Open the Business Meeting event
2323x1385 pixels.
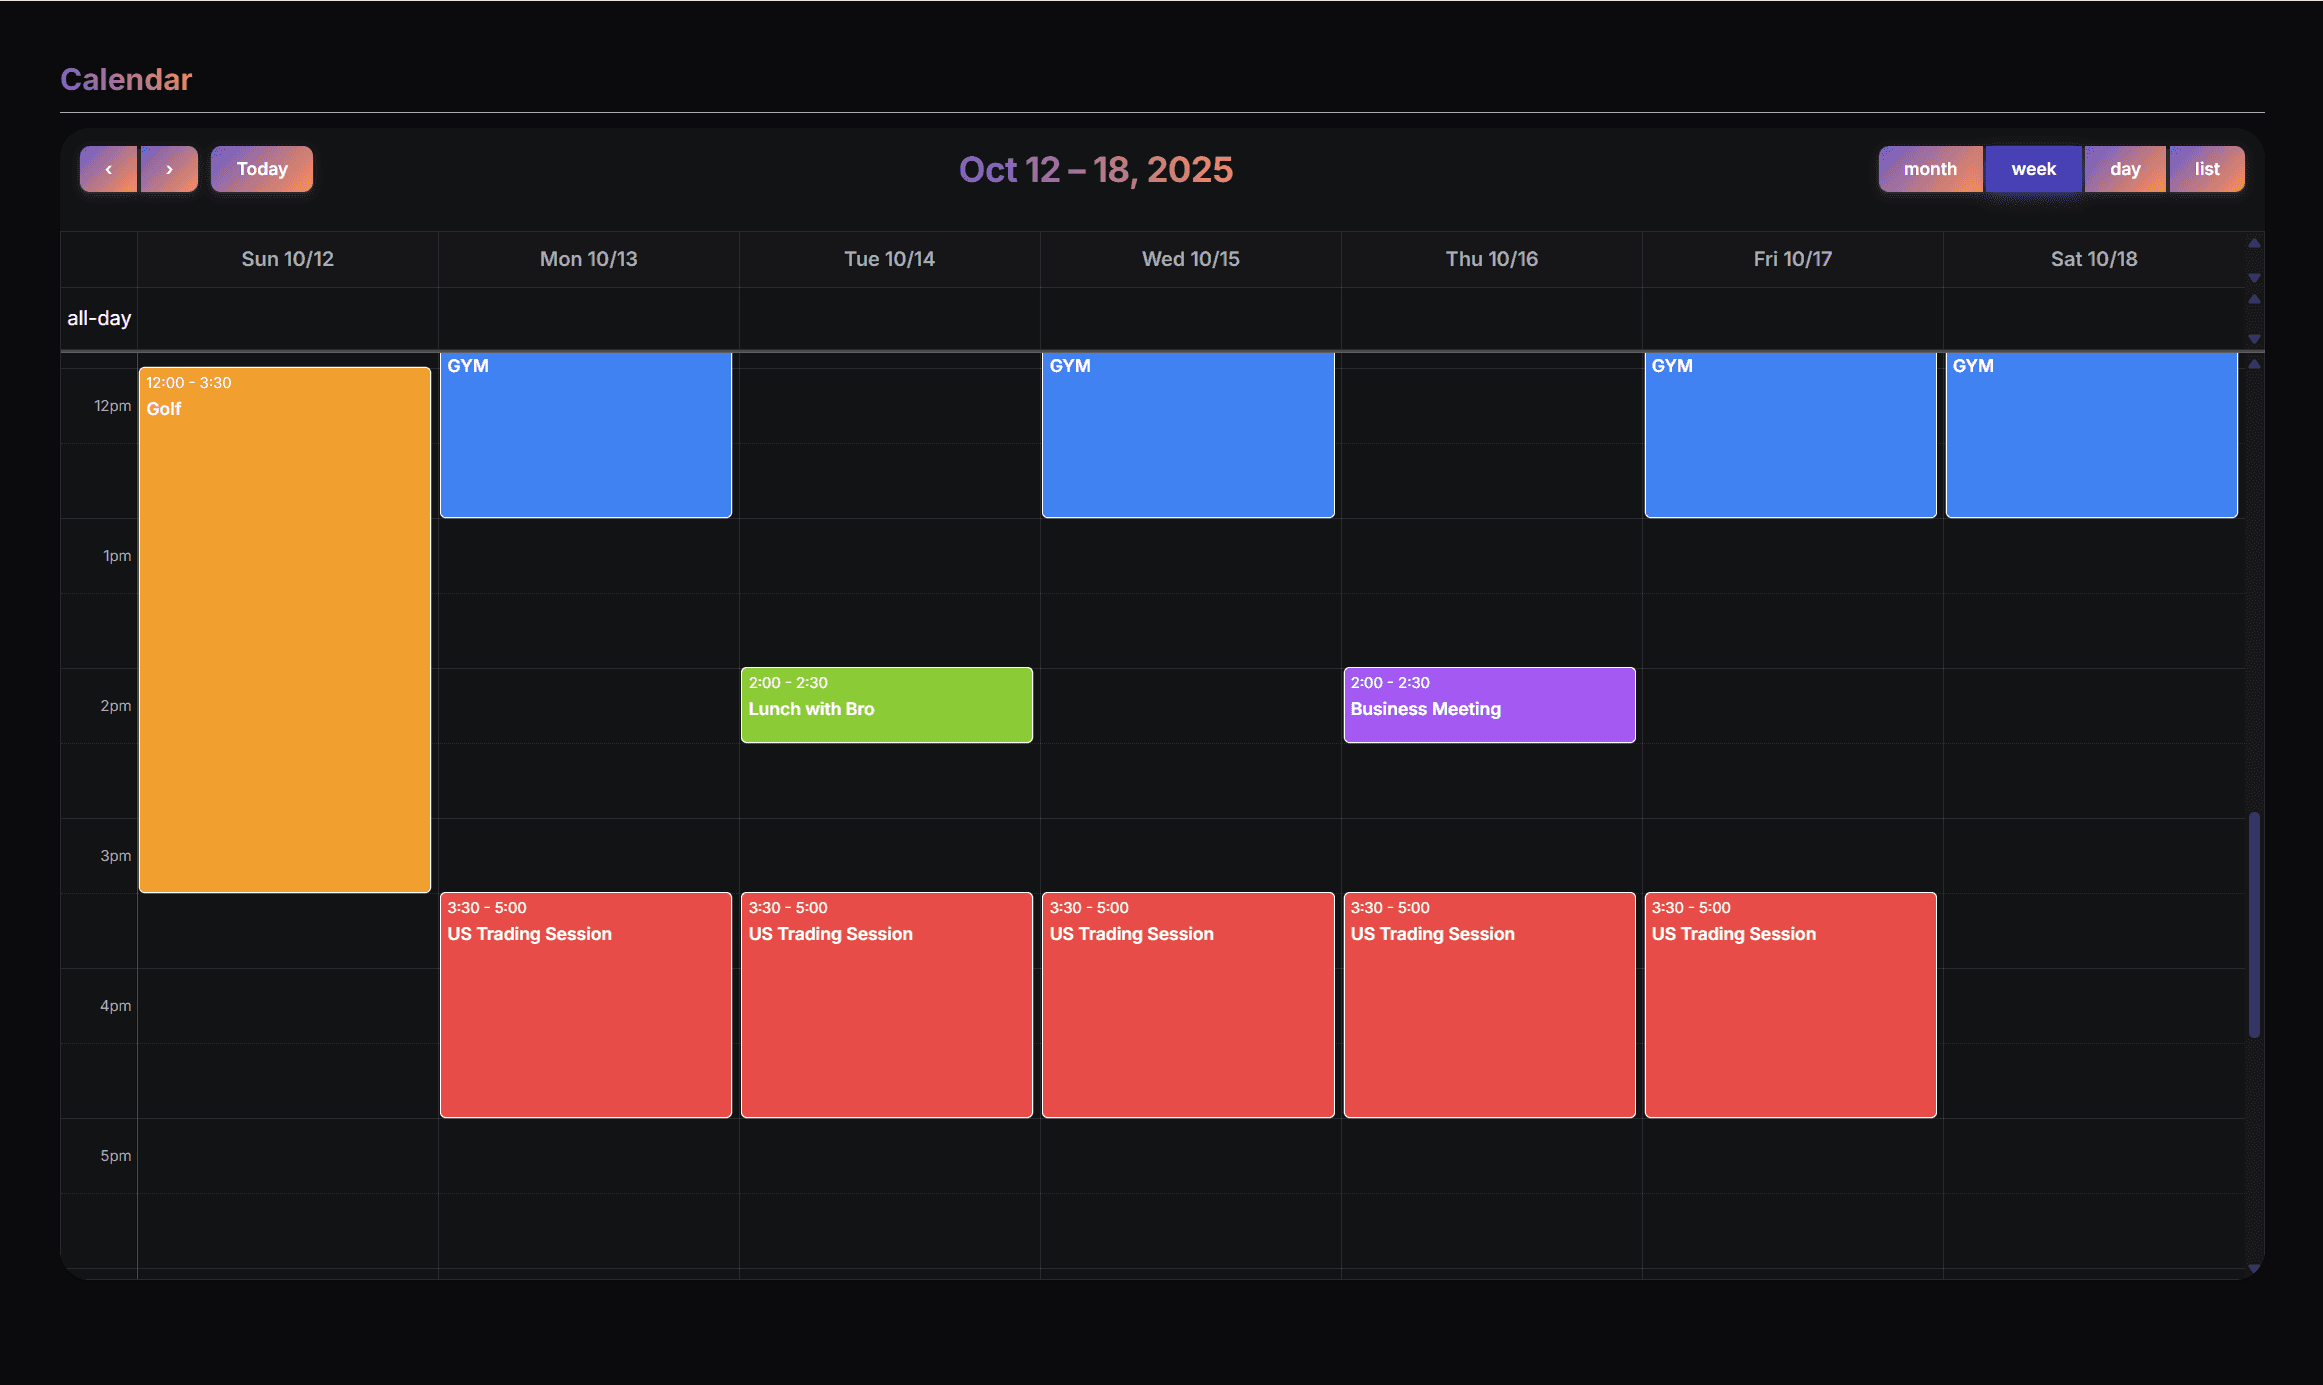(1489, 705)
